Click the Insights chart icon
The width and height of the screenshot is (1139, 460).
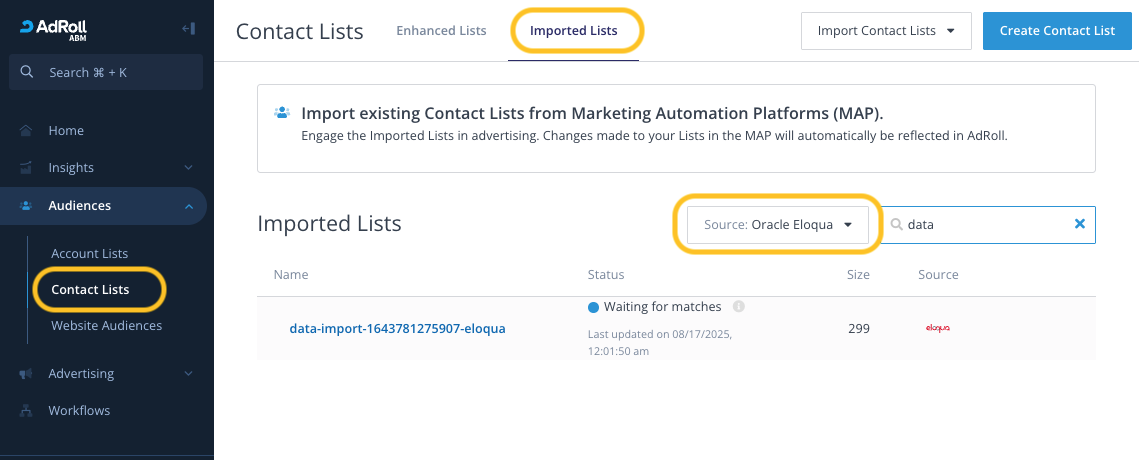tap(26, 168)
